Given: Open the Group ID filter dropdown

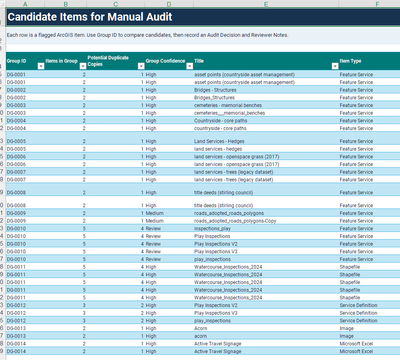Looking at the screenshot, I should (x=41, y=66).
